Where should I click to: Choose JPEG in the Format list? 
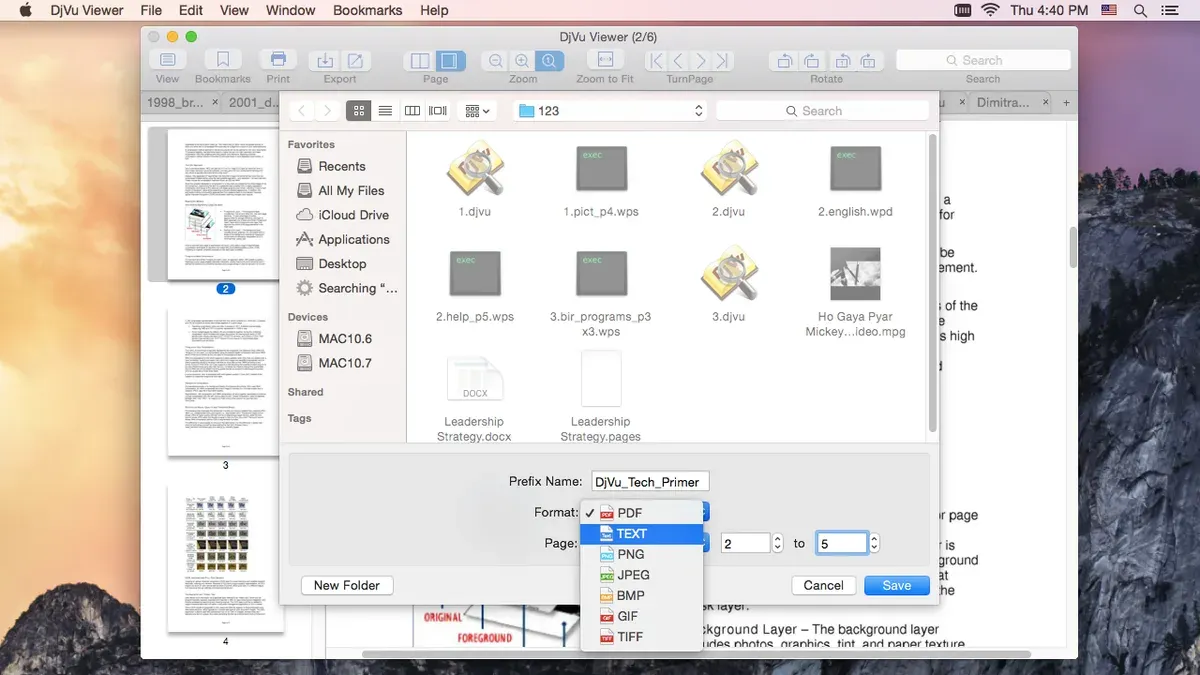[x=642, y=575]
